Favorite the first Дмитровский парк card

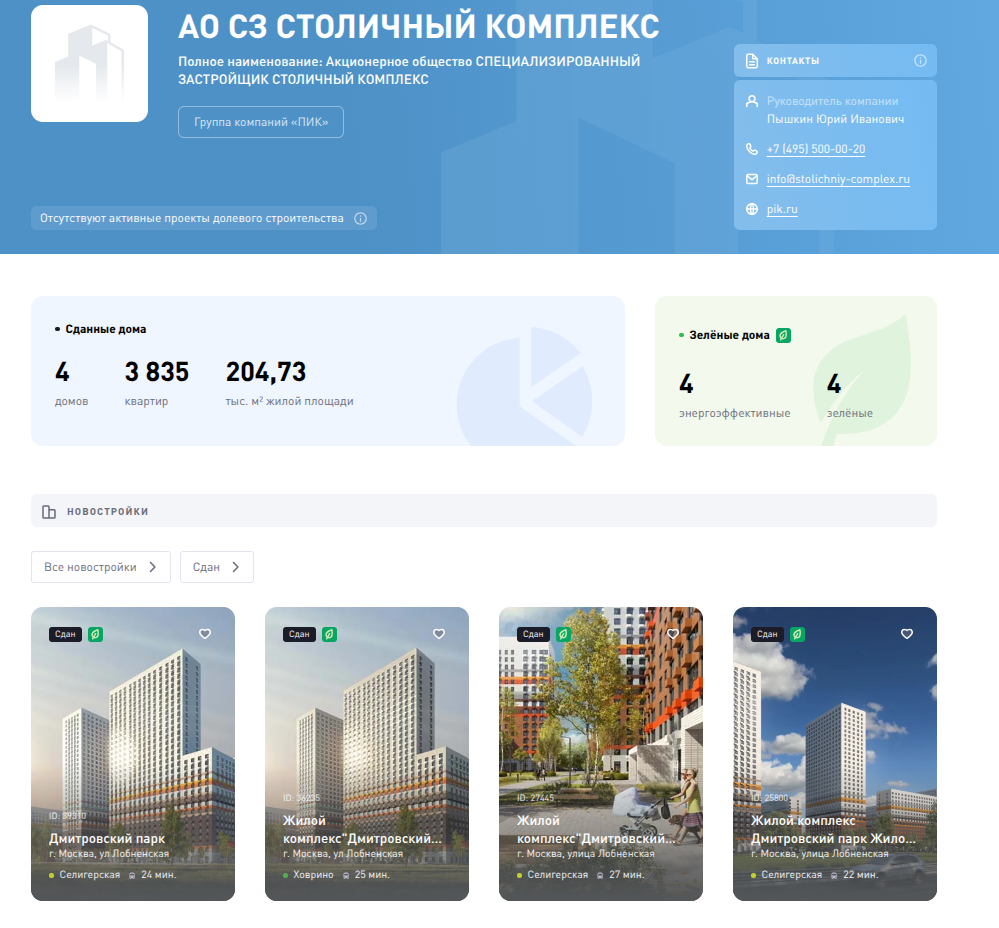tap(205, 634)
